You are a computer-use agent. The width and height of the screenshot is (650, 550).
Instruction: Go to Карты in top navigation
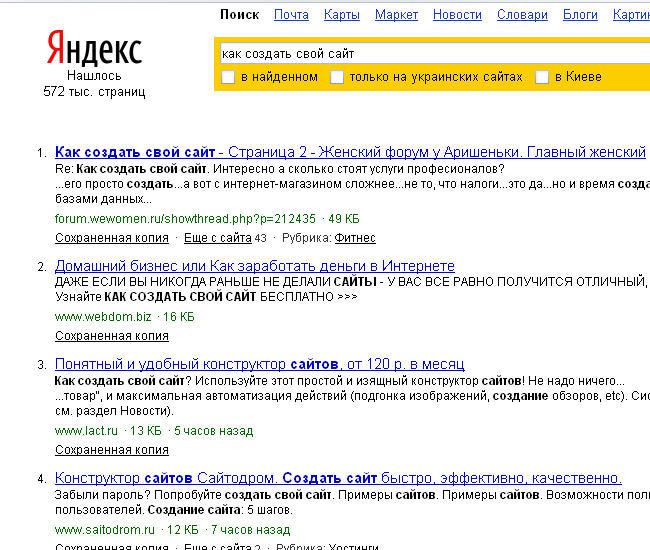[342, 15]
